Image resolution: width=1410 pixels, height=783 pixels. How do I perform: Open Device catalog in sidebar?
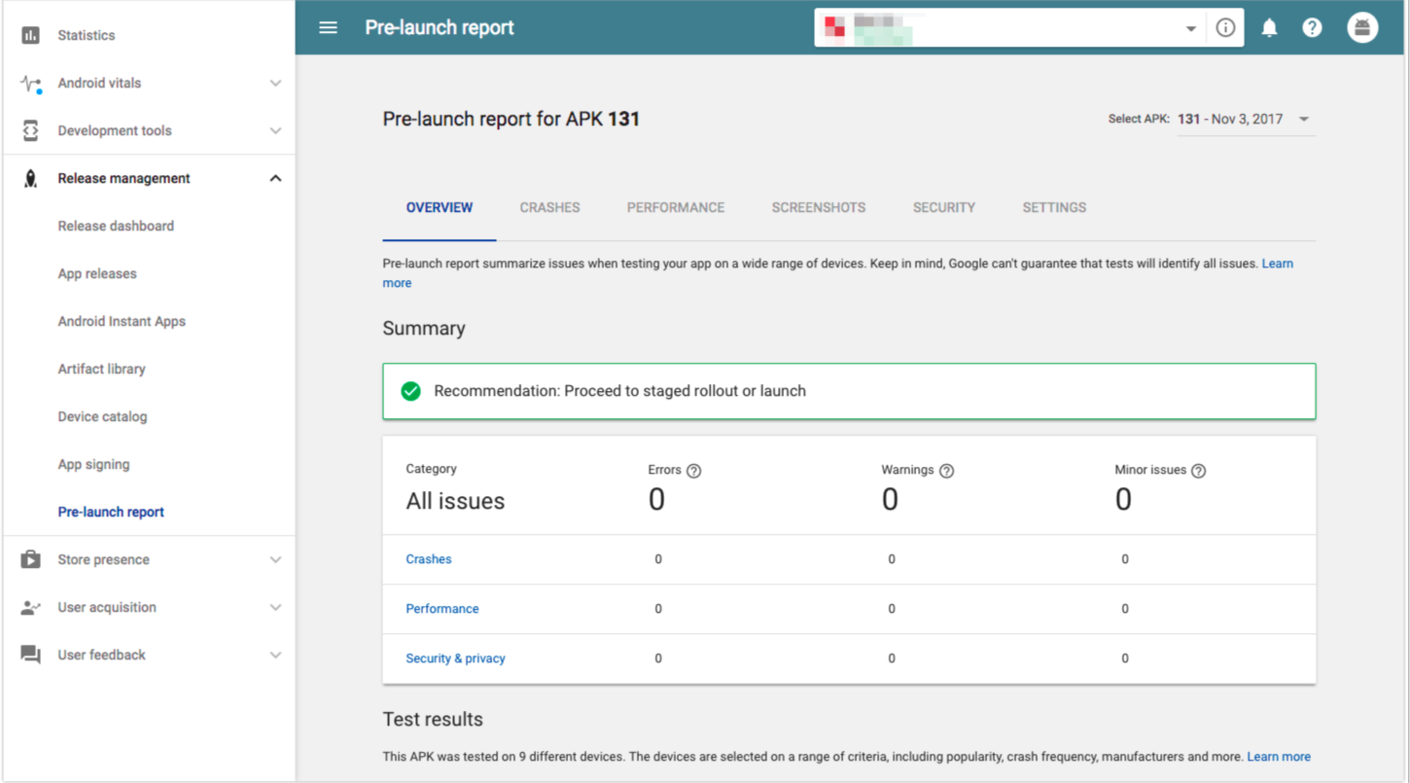tap(102, 417)
